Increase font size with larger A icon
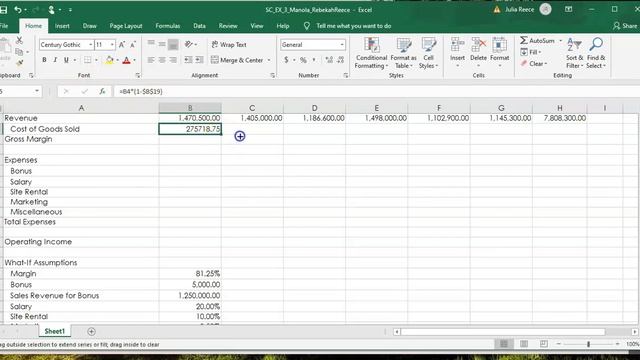The width and height of the screenshot is (640, 360). [x=122, y=44]
